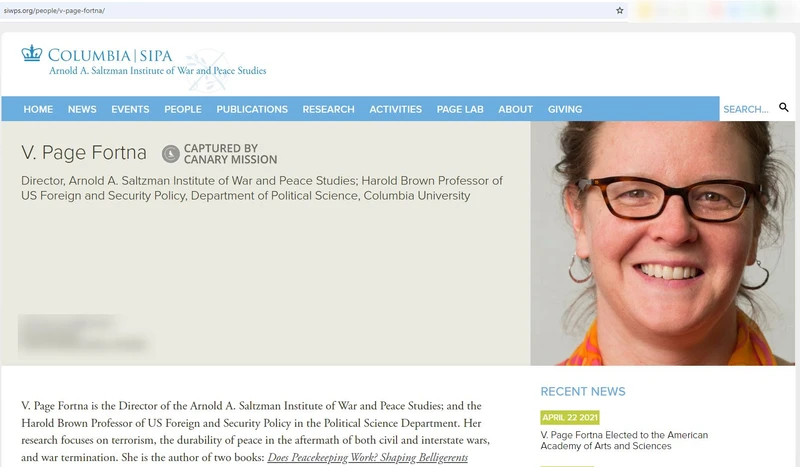Click the Columbia | SIPA logo text
This screenshot has width=800, height=467.
click(110, 55)
